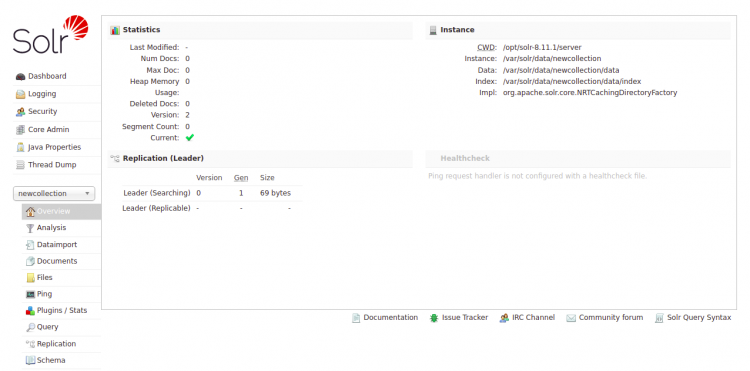Click the 69 bytes size value
This screenshot has height=371, width=750.
[276, 193]
